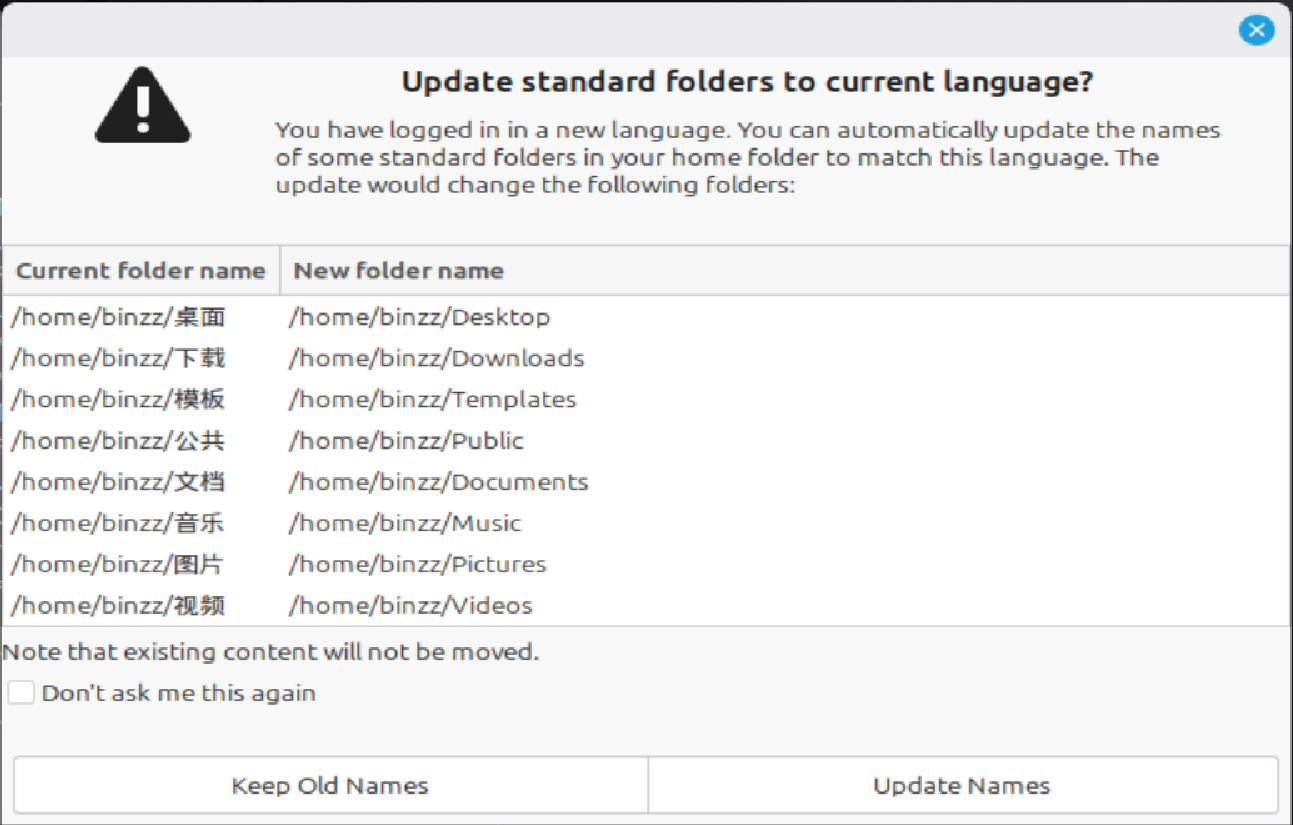Enable Don't ask me this again checkbox

click(21, 692)
